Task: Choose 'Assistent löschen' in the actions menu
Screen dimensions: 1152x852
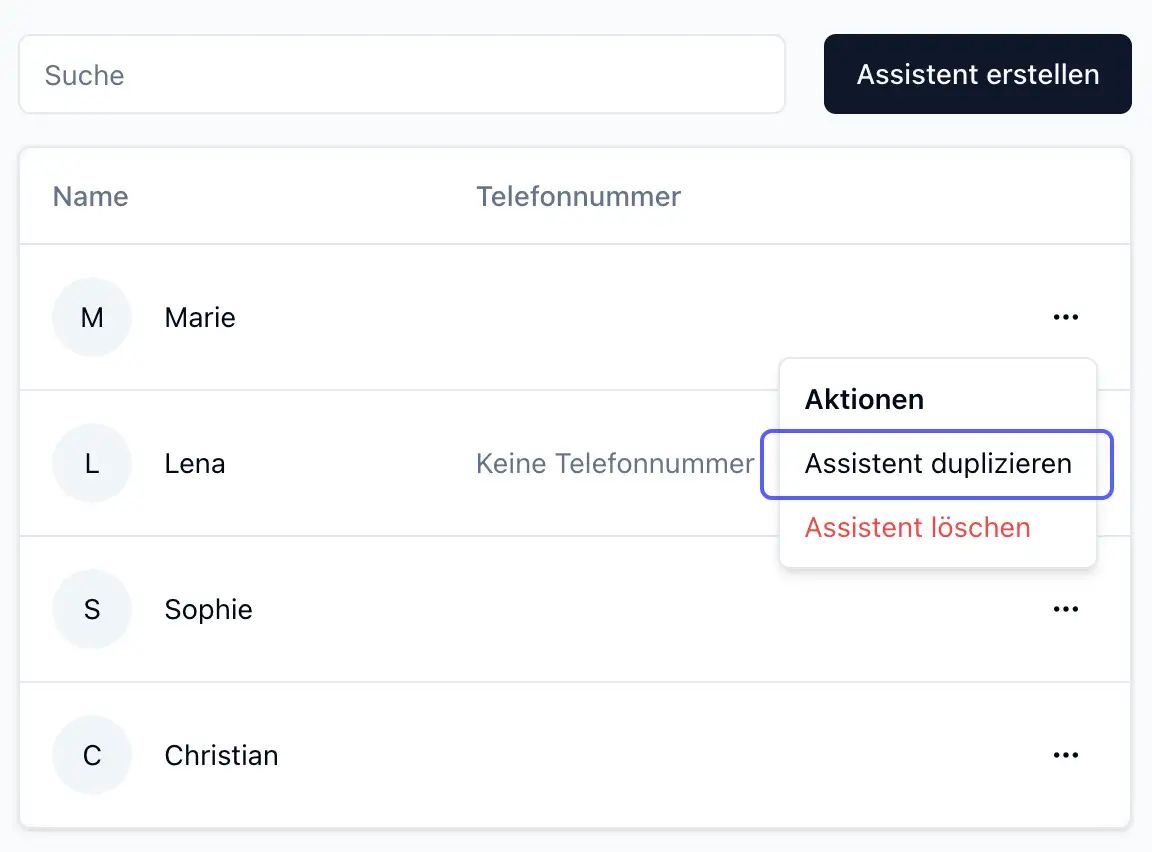Action: pyautogui.click(x=917, y=527)
